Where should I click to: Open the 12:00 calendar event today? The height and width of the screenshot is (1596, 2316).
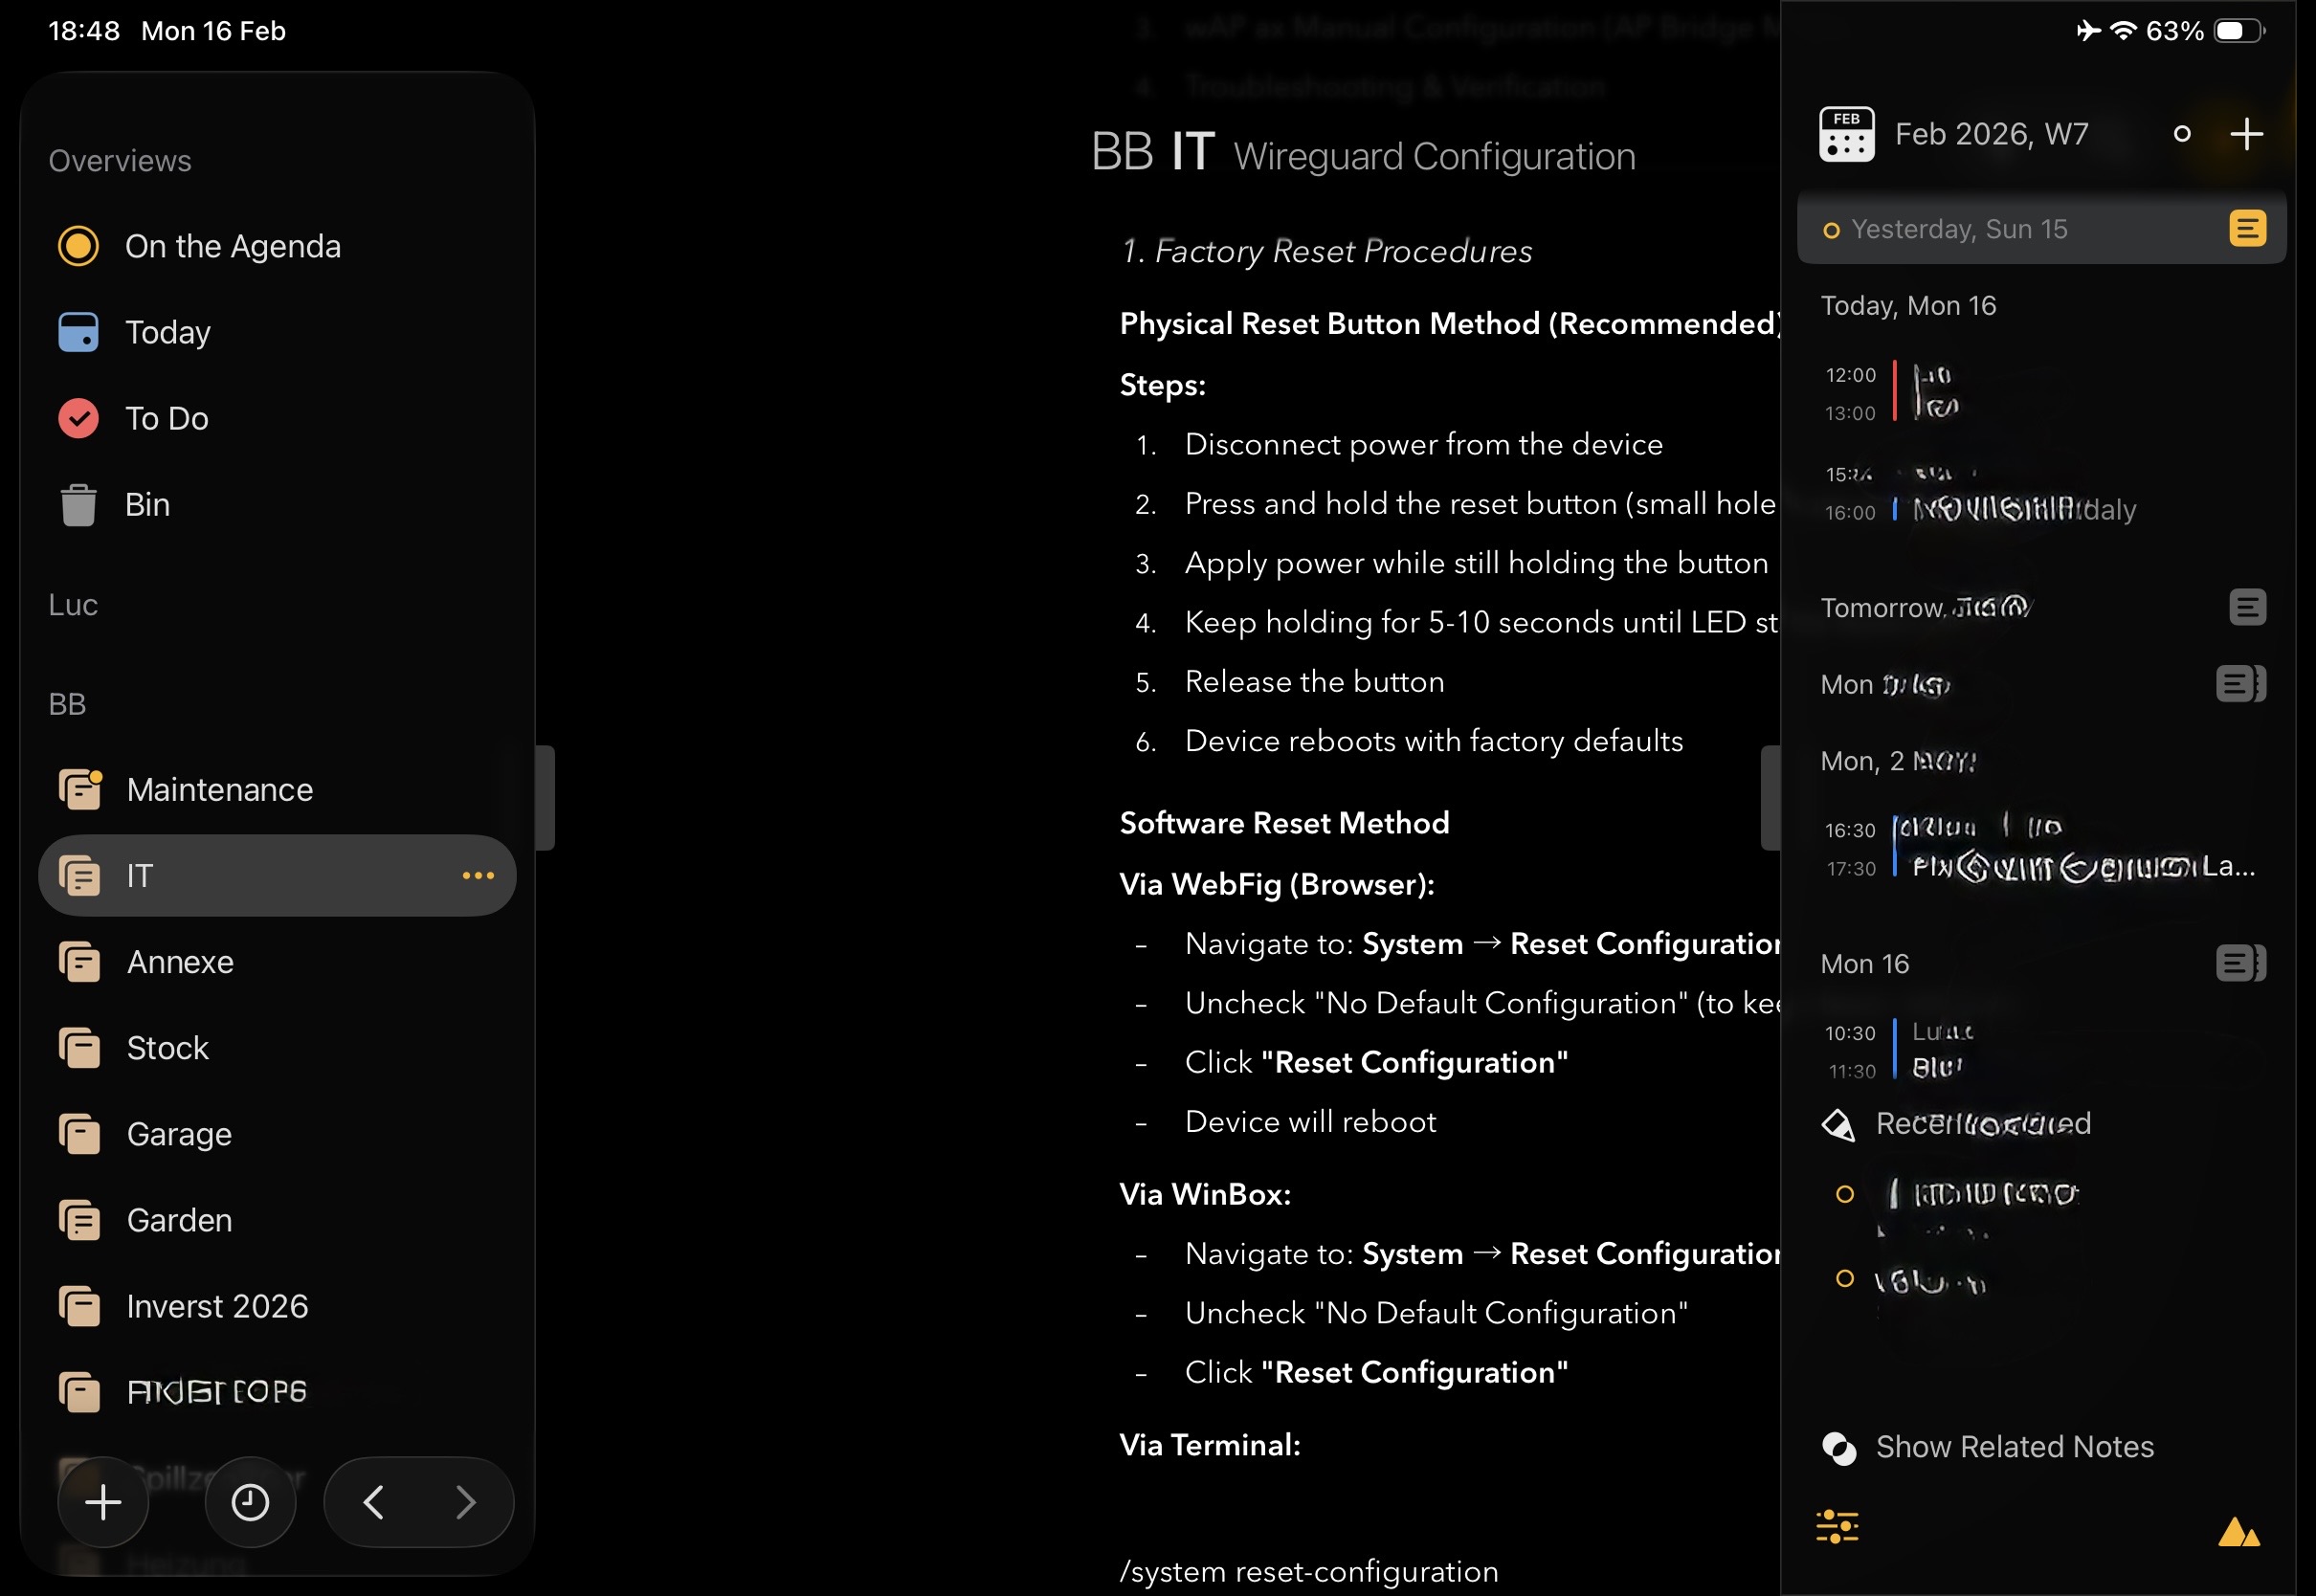[x=1935, y=392]
